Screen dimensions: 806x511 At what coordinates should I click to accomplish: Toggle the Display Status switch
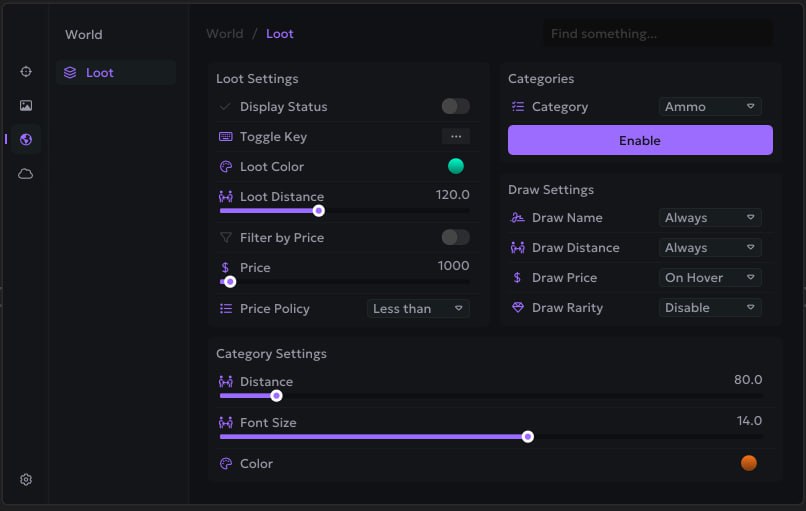(455, 106)
